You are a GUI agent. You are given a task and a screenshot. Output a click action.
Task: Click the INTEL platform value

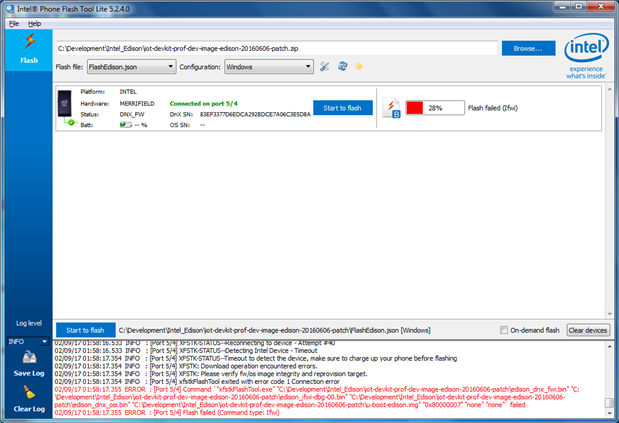(x=128, y=92)
